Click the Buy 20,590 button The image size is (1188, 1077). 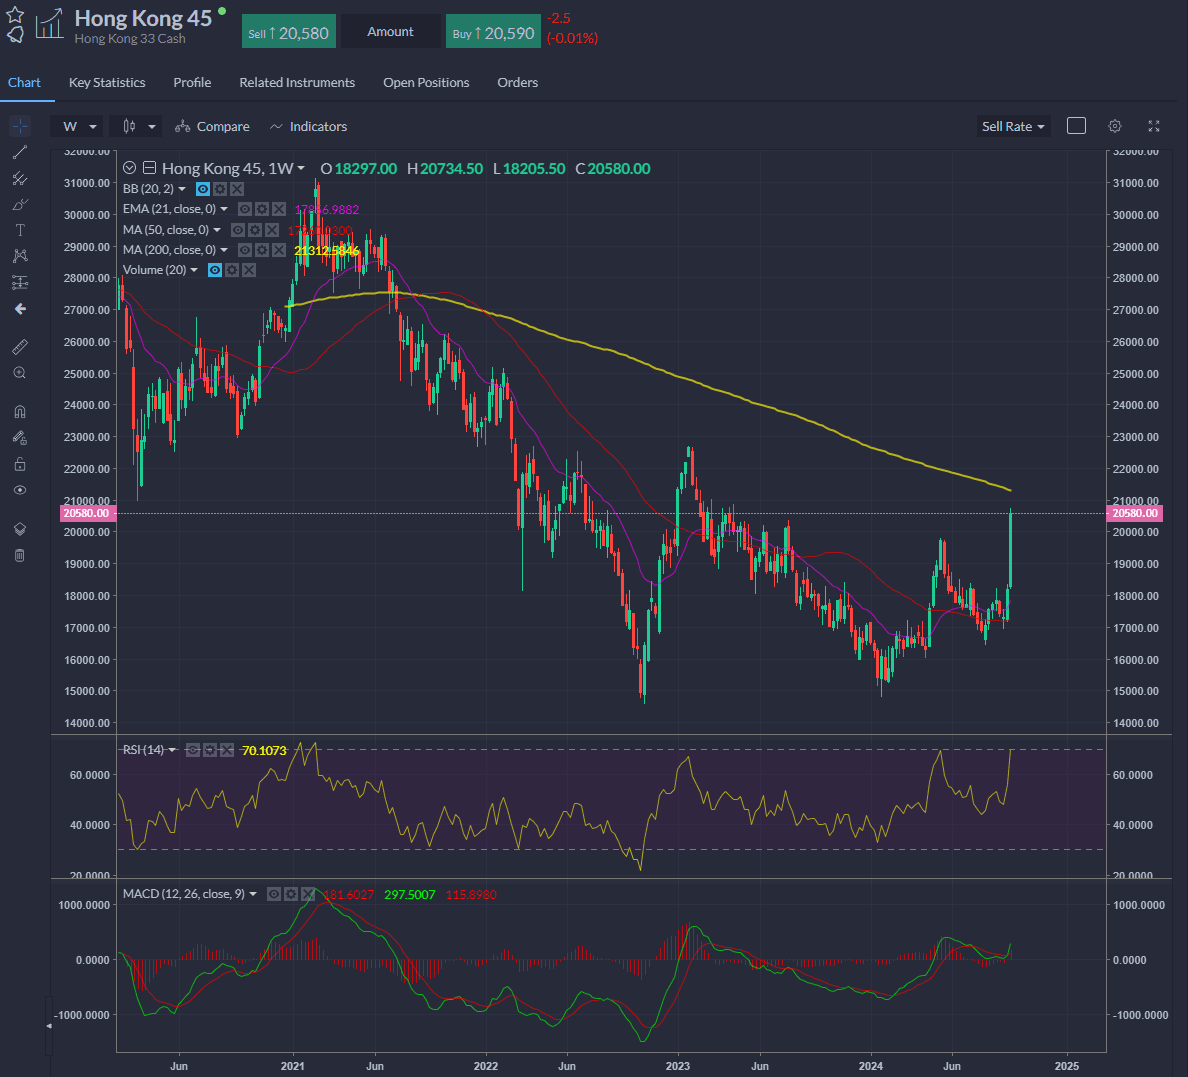[x=493, y=33]
